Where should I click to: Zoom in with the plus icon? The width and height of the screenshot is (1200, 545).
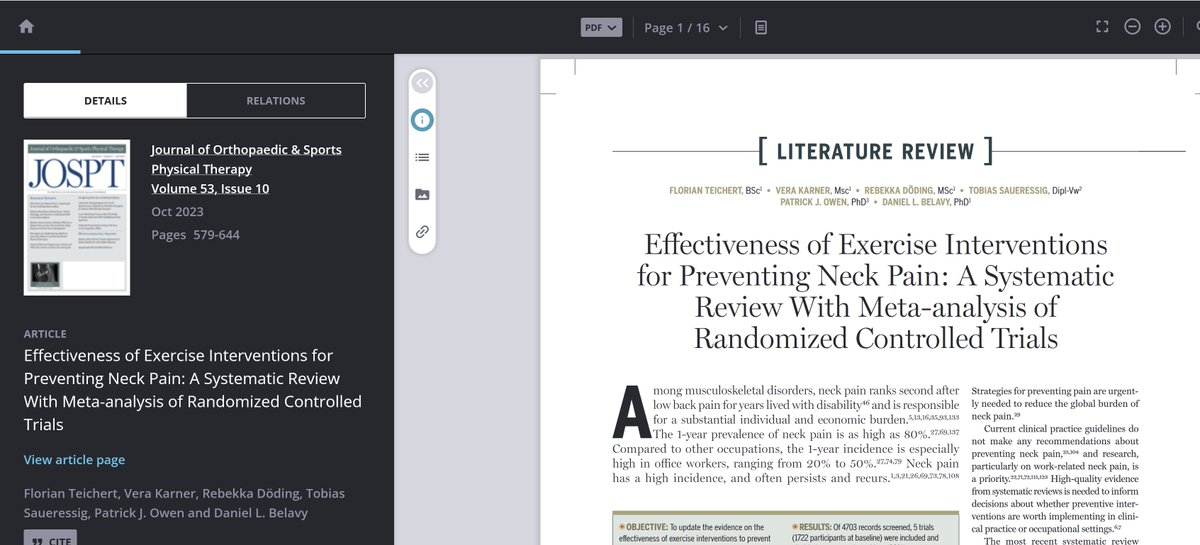(1162, 27)
